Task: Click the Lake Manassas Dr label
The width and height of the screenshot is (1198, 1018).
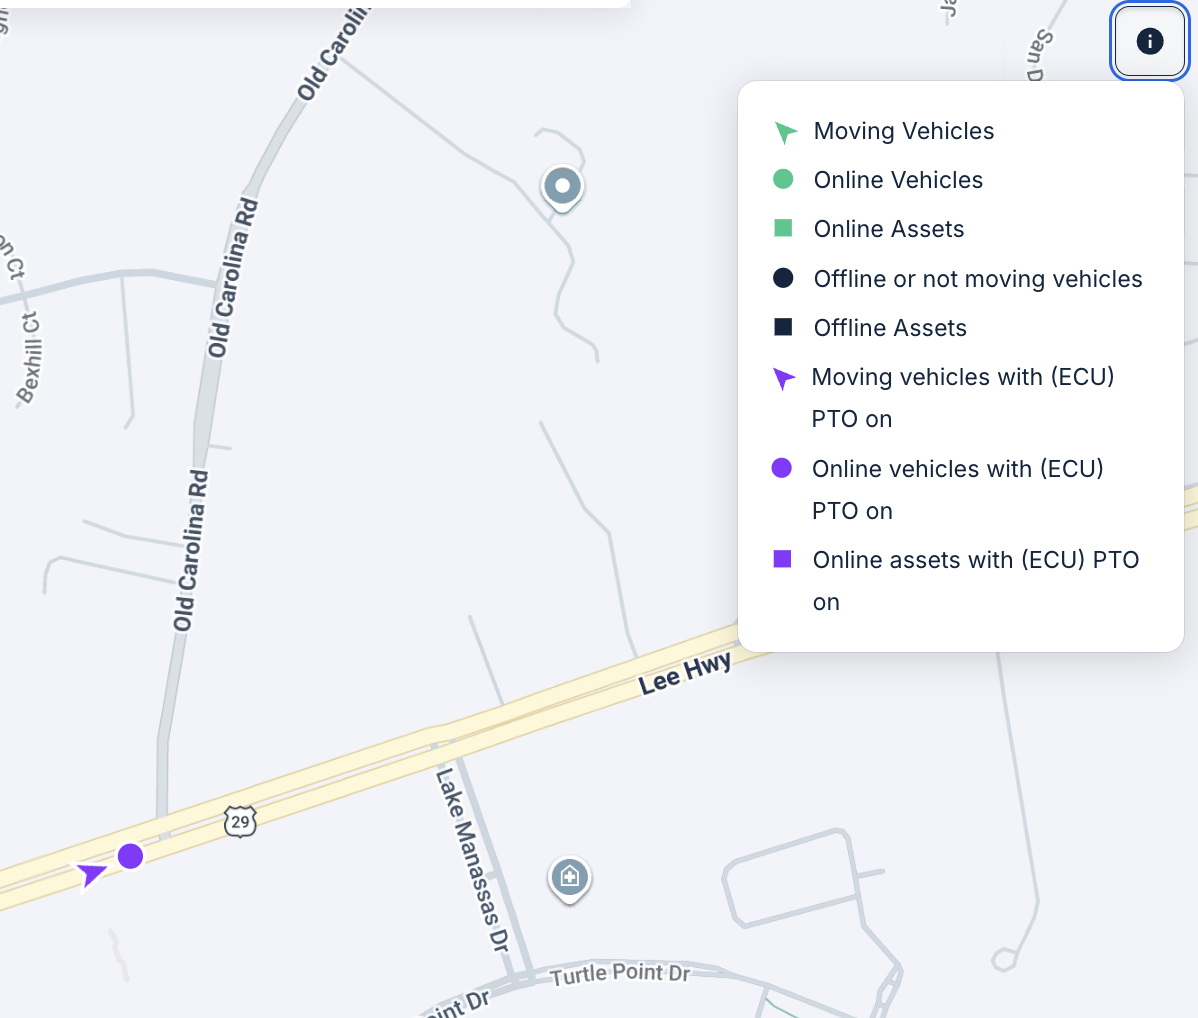Action: (472, 860)
